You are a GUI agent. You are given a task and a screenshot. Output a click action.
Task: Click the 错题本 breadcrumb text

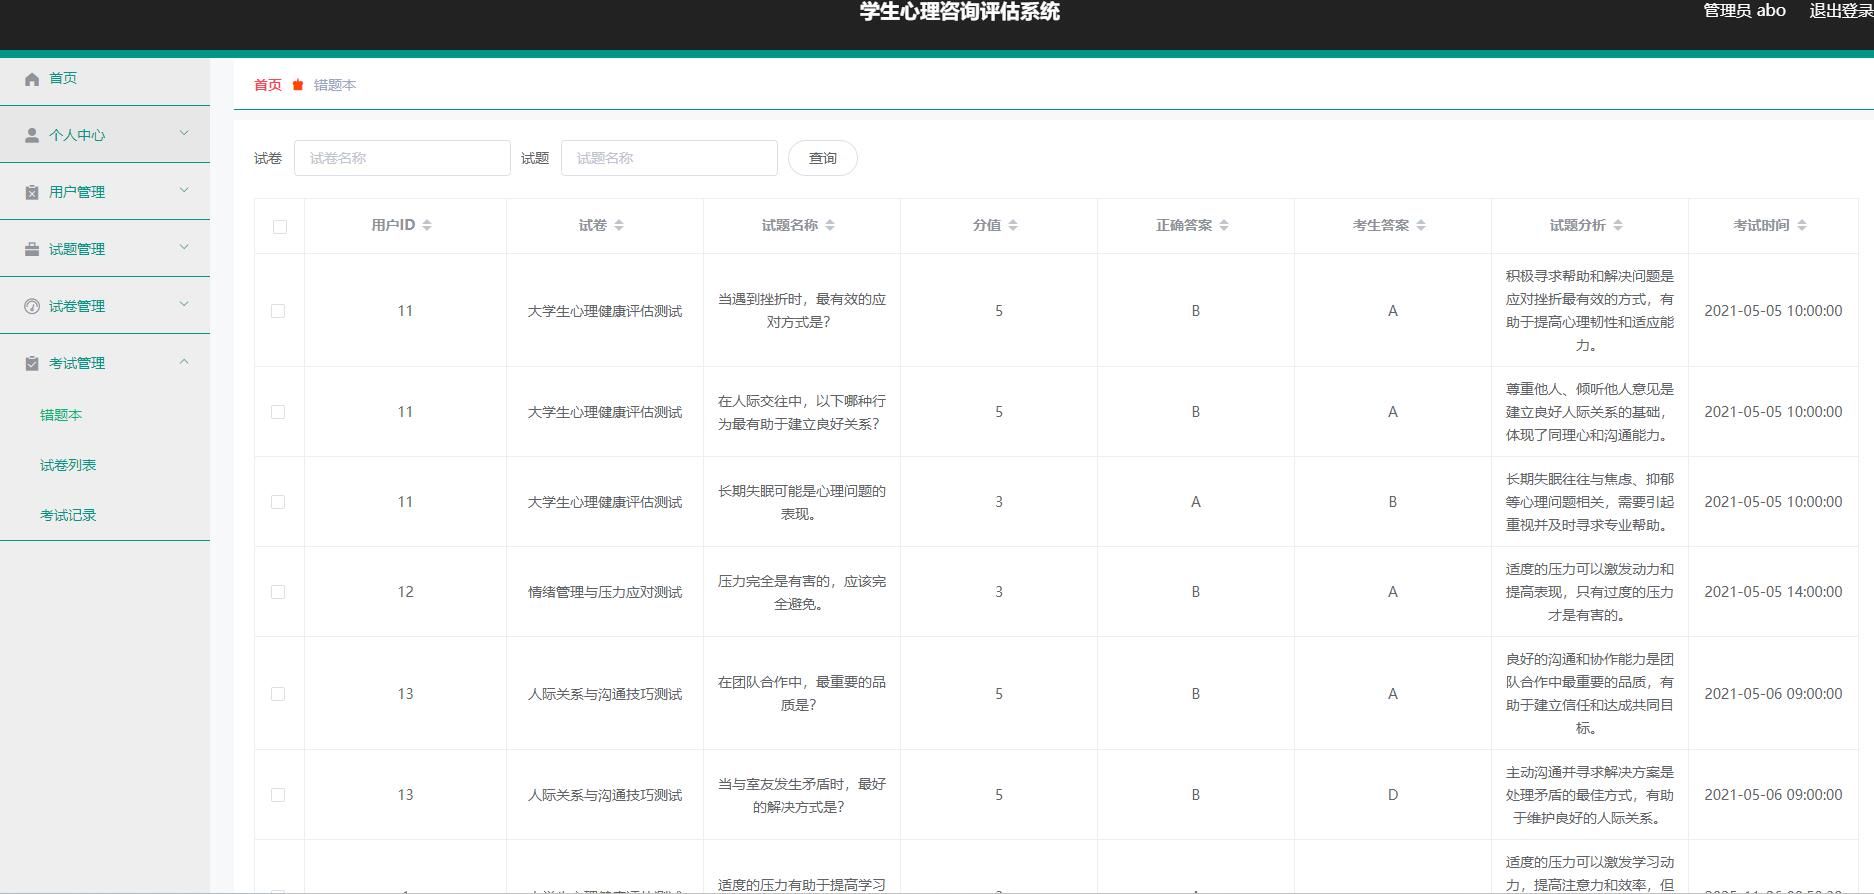[335, 85]
